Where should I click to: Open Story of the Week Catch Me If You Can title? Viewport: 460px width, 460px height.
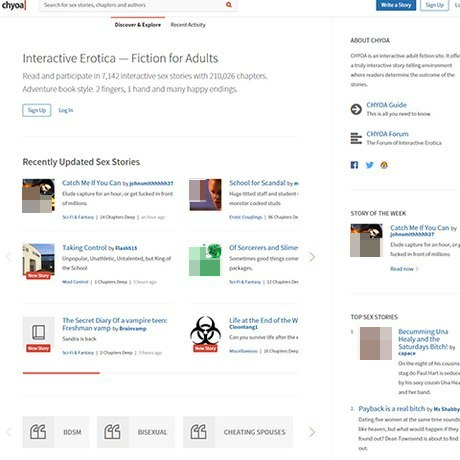point(420,228)
